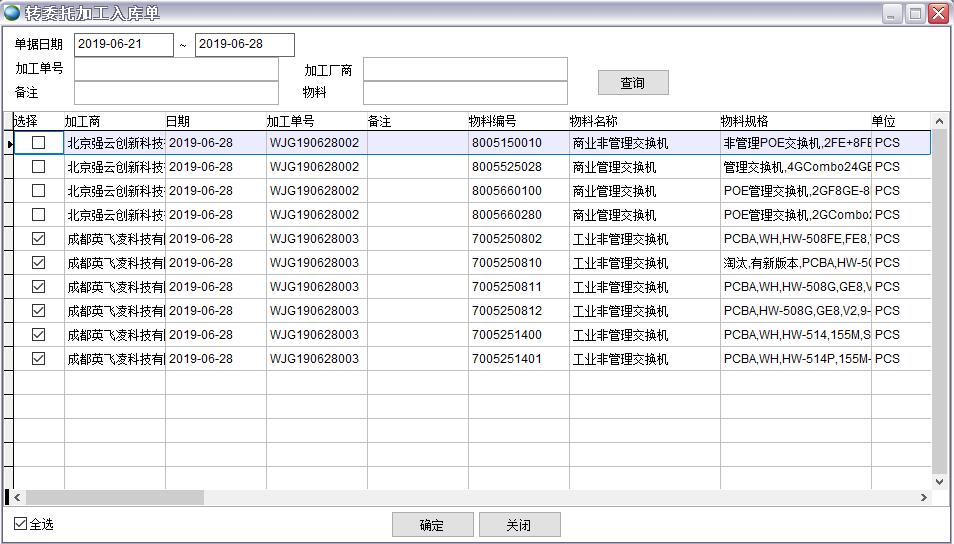This screenshot has width=954, height=544.
Task: Click the globe app icon in title bar
Action: [12, 13]
